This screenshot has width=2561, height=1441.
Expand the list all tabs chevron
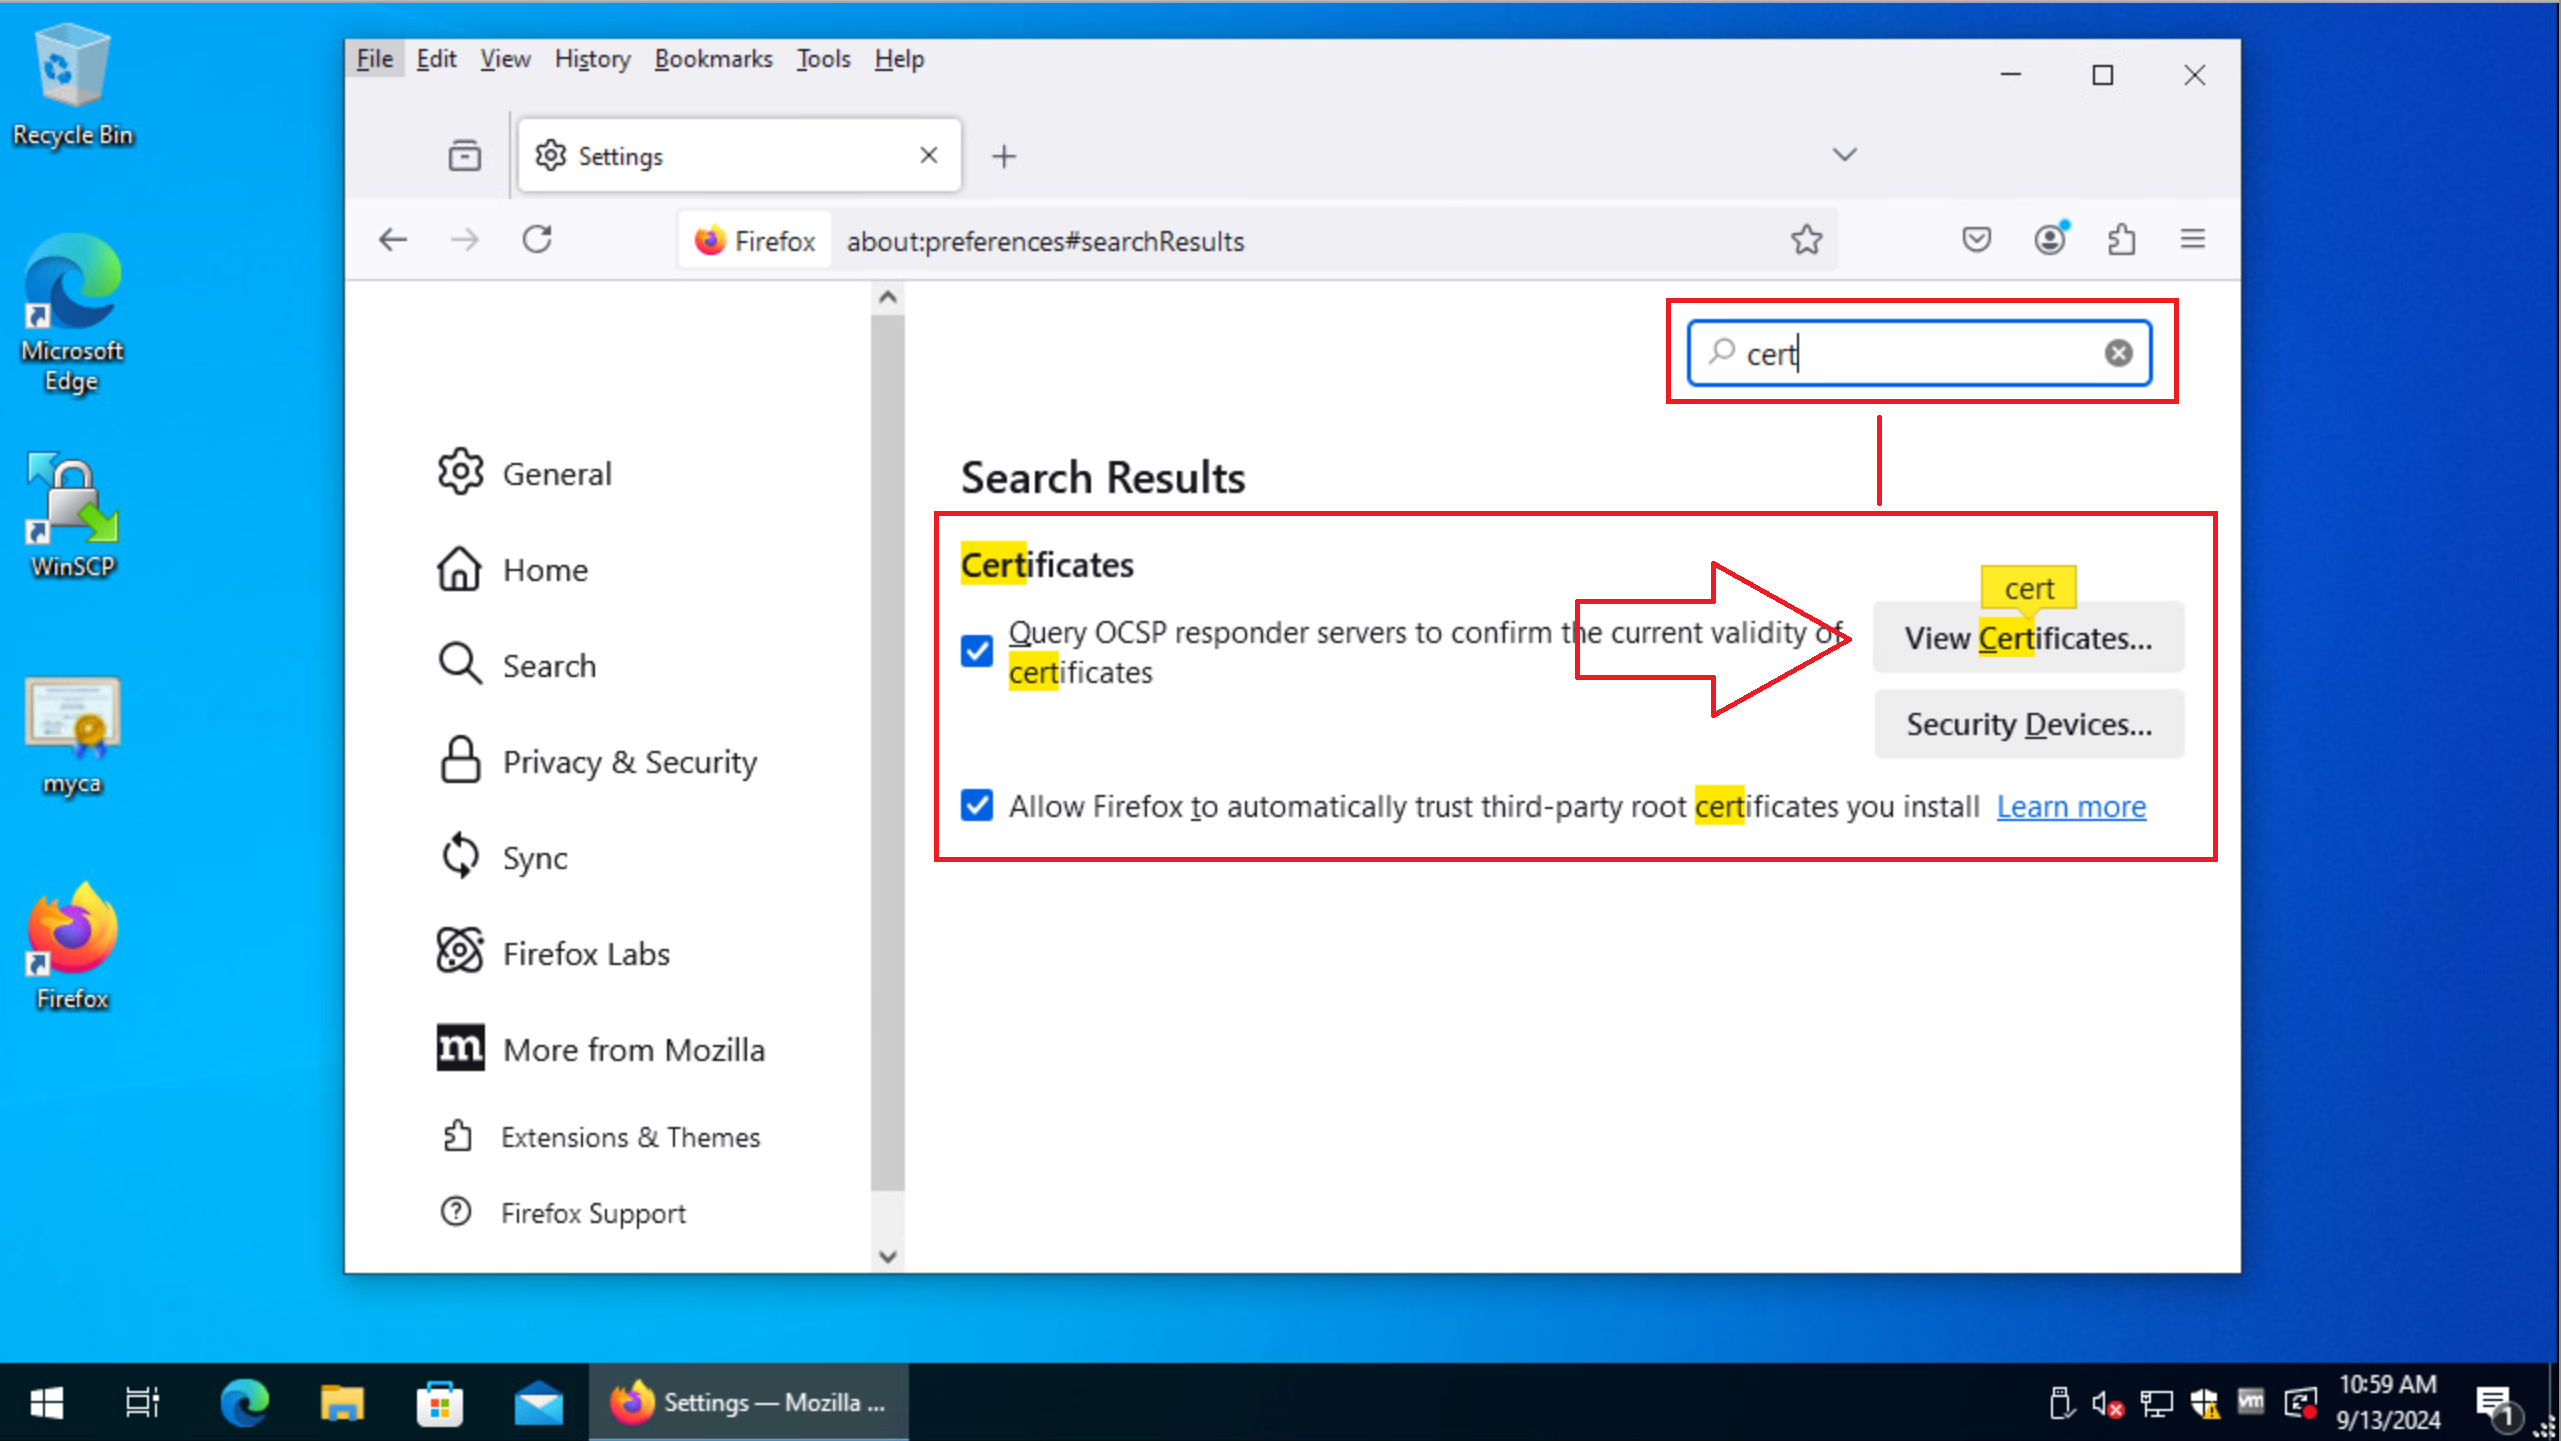coord(1844,155)
